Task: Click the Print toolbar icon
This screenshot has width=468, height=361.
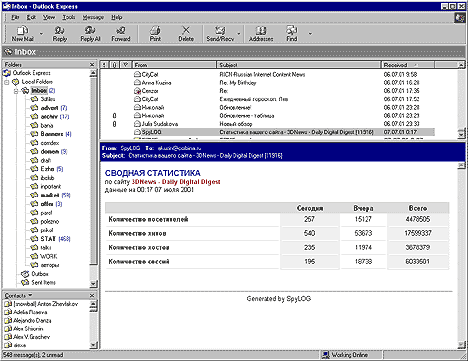Action: [x=155, y=34]
